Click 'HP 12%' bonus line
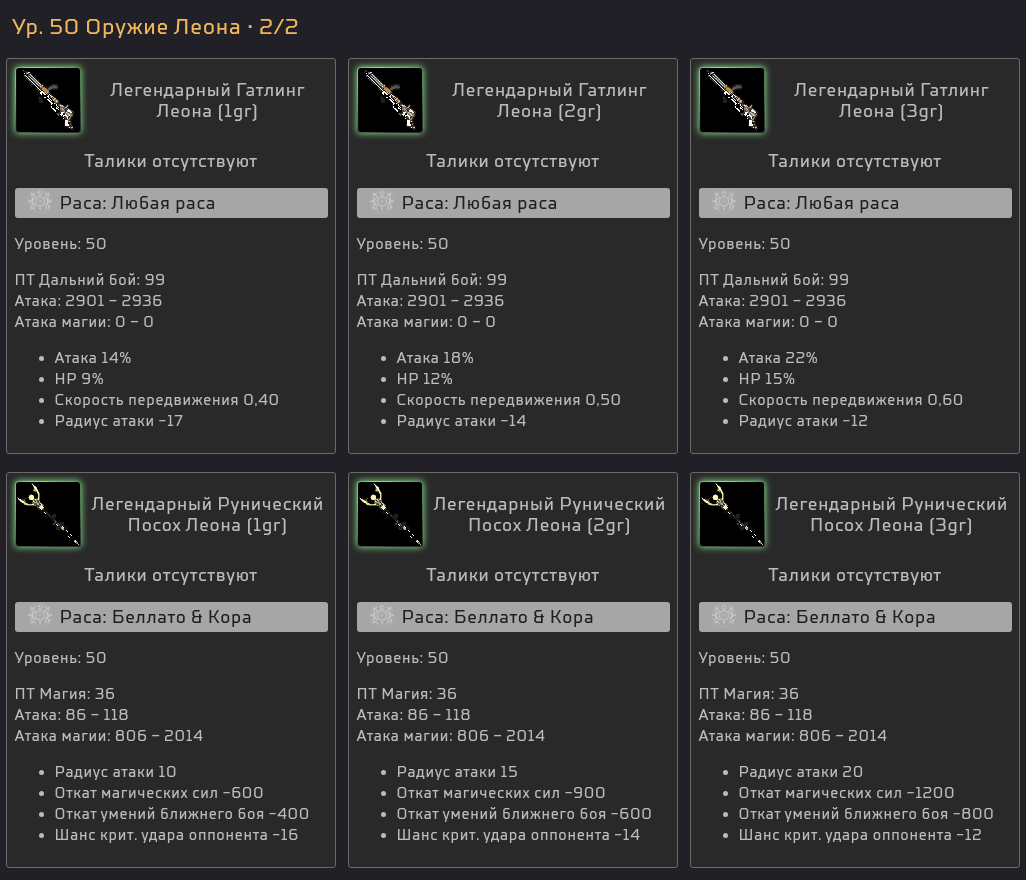Viewport: 1026px width, 880px height. [x=424, y=379]
